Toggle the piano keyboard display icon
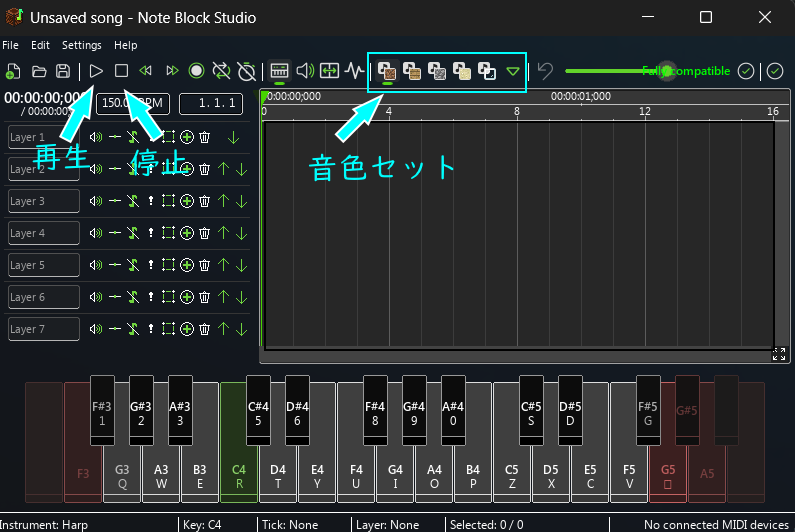Image resolution: width=795 pixels, height=532 pixels. (279, 70)
